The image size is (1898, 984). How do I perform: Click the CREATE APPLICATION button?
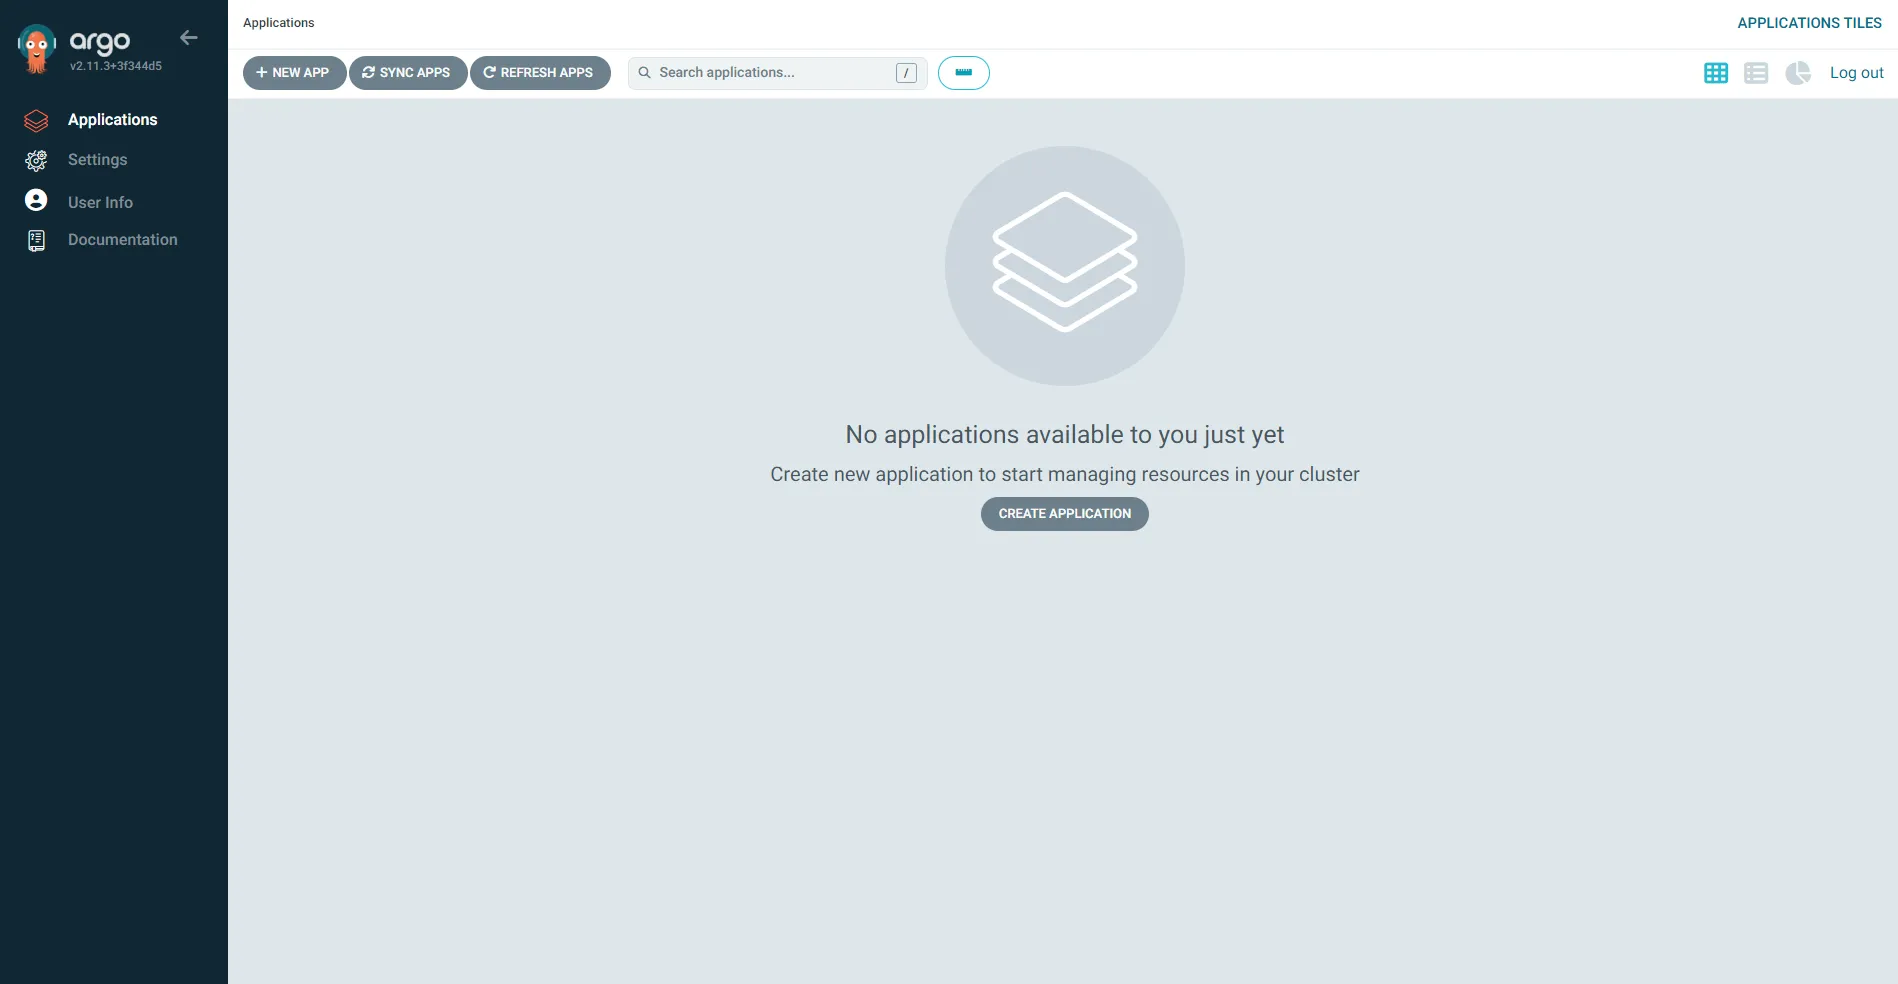1064,513
